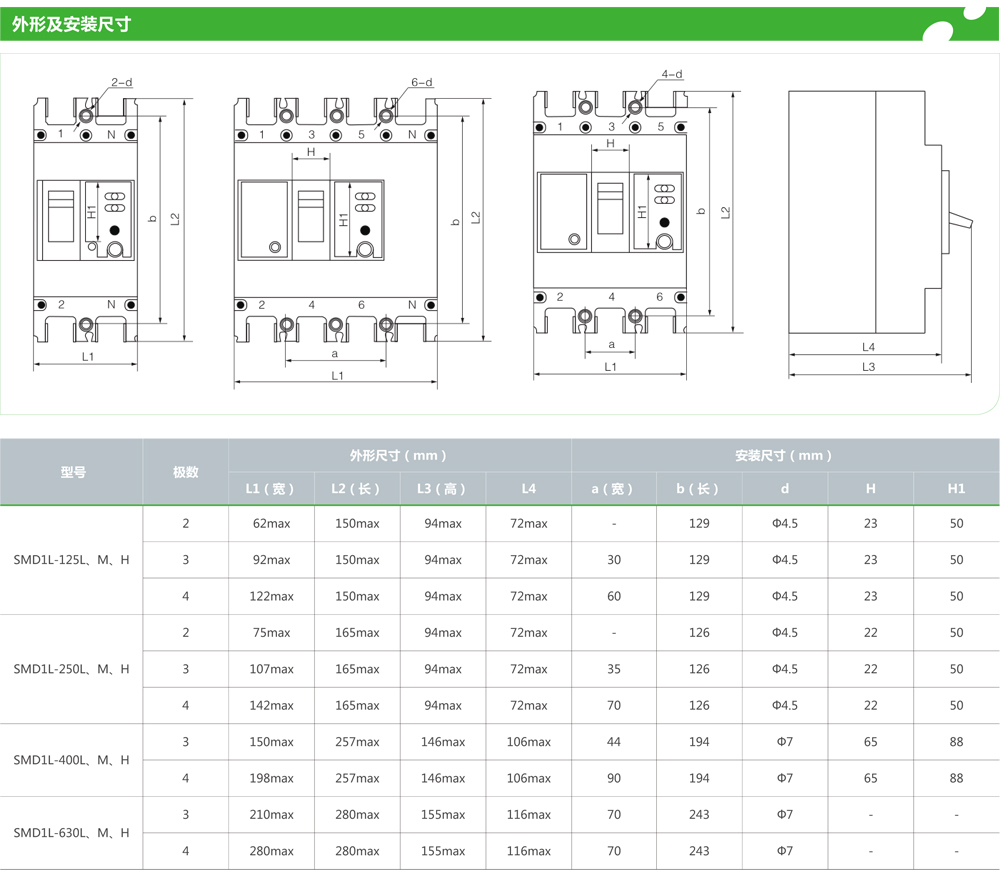Click the 外形及安装尺寸 title banner
Image resolution: width=1000 pixels, height=881 pixels.
71,24
